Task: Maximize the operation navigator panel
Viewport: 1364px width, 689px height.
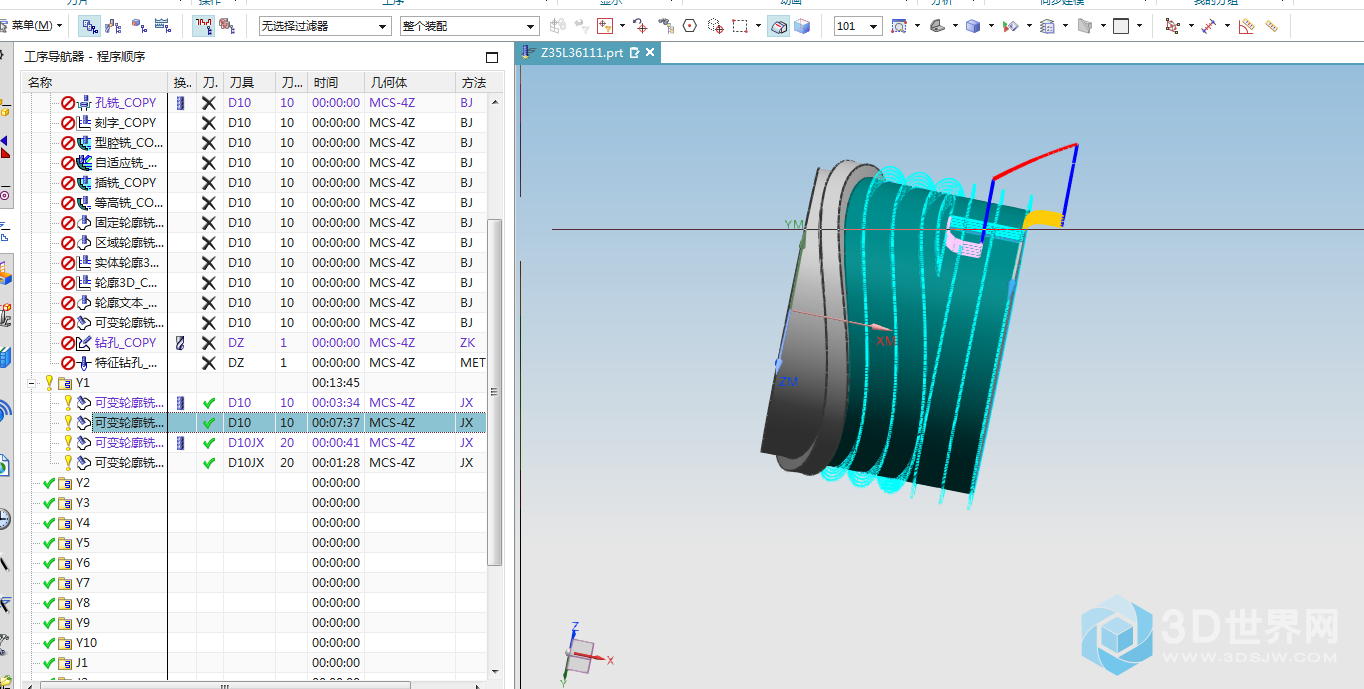Action: 491,58
